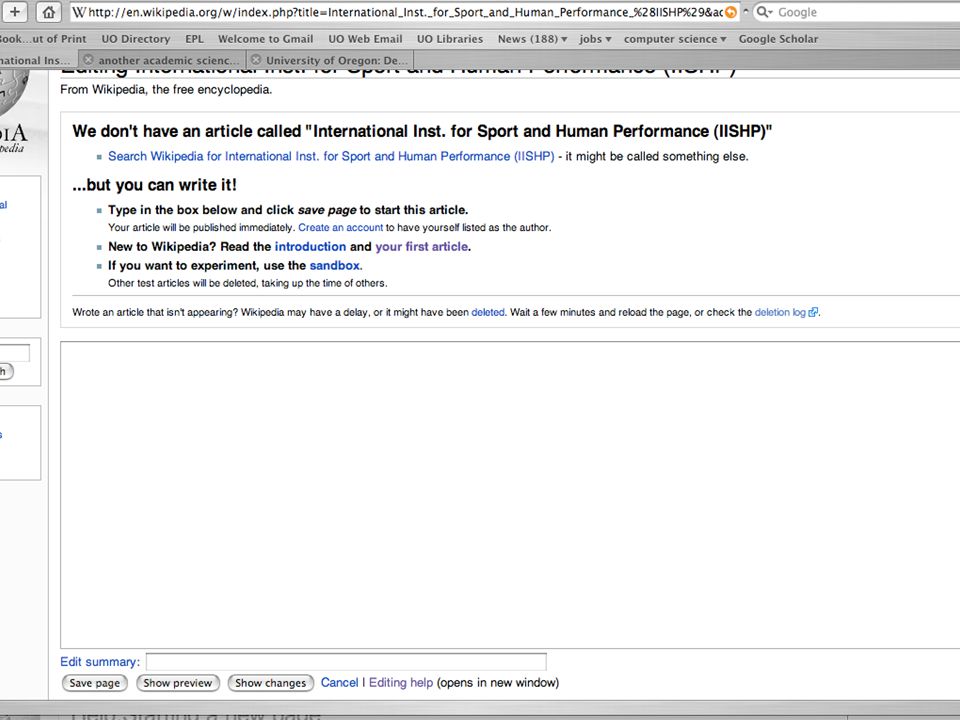
Task: Close the 'University of Oregon: De...' tab
Action: click(x=256, y=59)
